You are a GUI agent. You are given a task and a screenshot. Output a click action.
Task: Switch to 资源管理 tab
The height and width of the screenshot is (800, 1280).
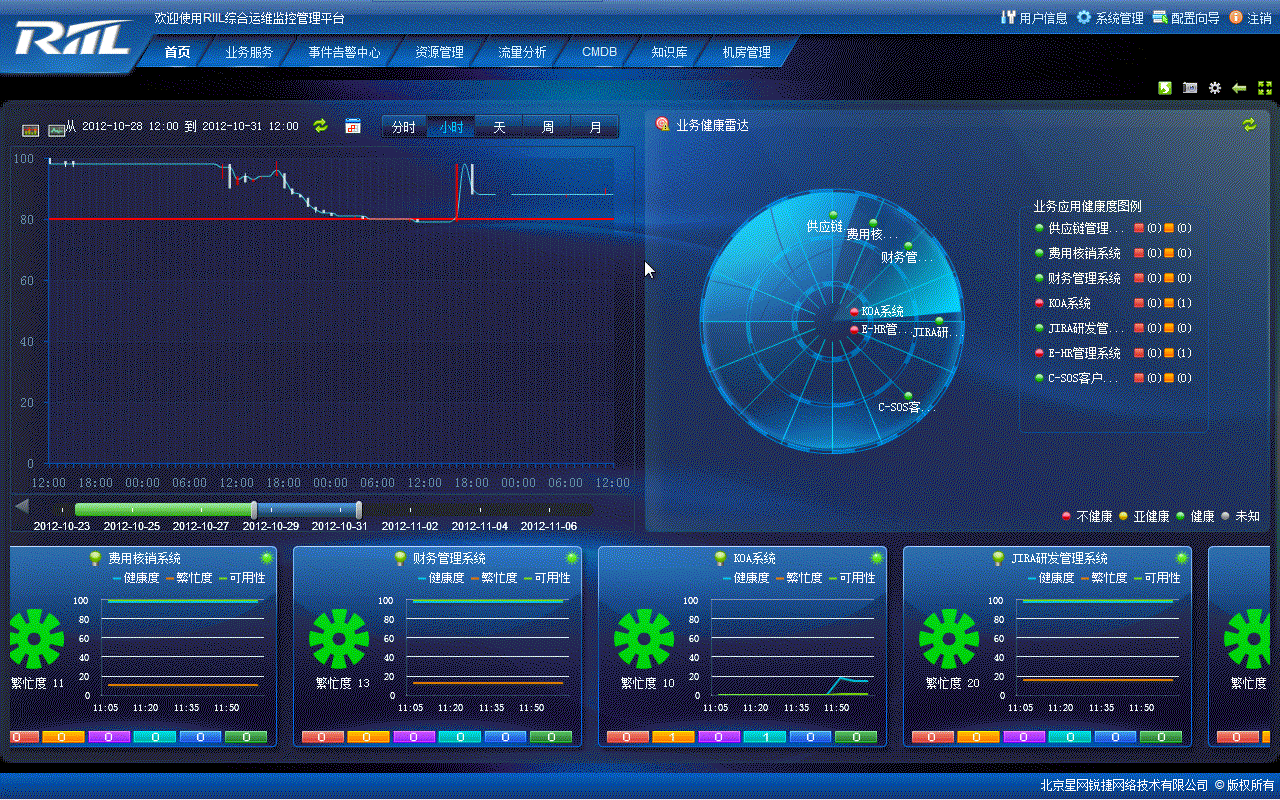[x=440, y=52]
